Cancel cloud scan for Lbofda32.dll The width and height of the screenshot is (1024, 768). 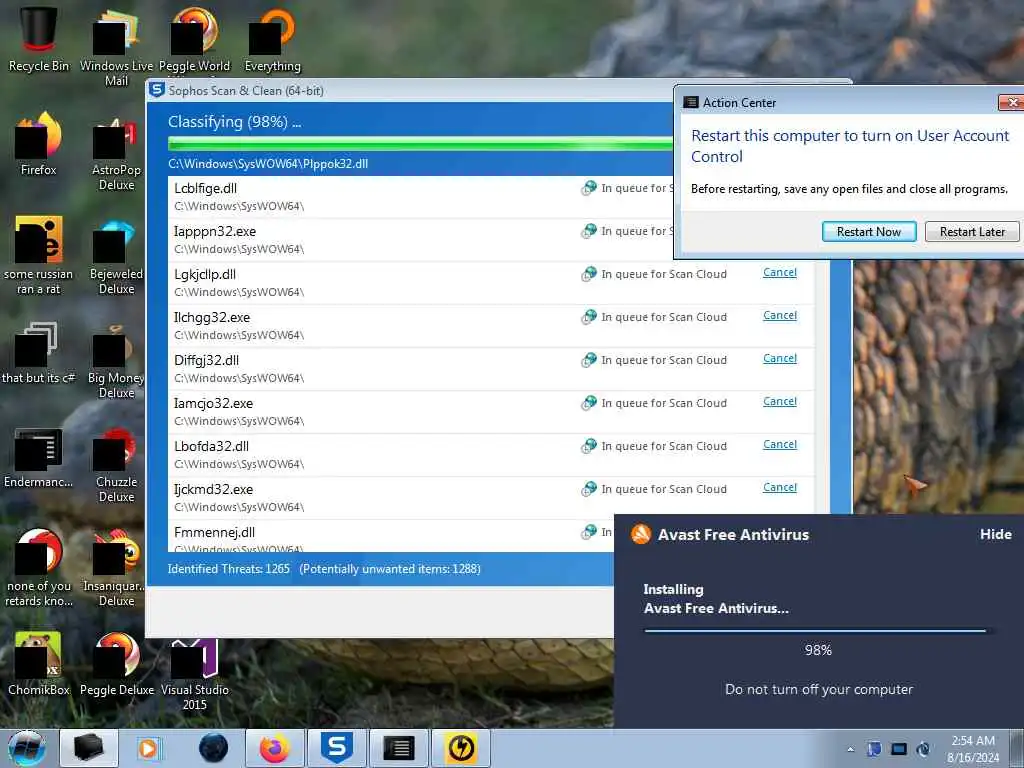click(x=780, y=445)
